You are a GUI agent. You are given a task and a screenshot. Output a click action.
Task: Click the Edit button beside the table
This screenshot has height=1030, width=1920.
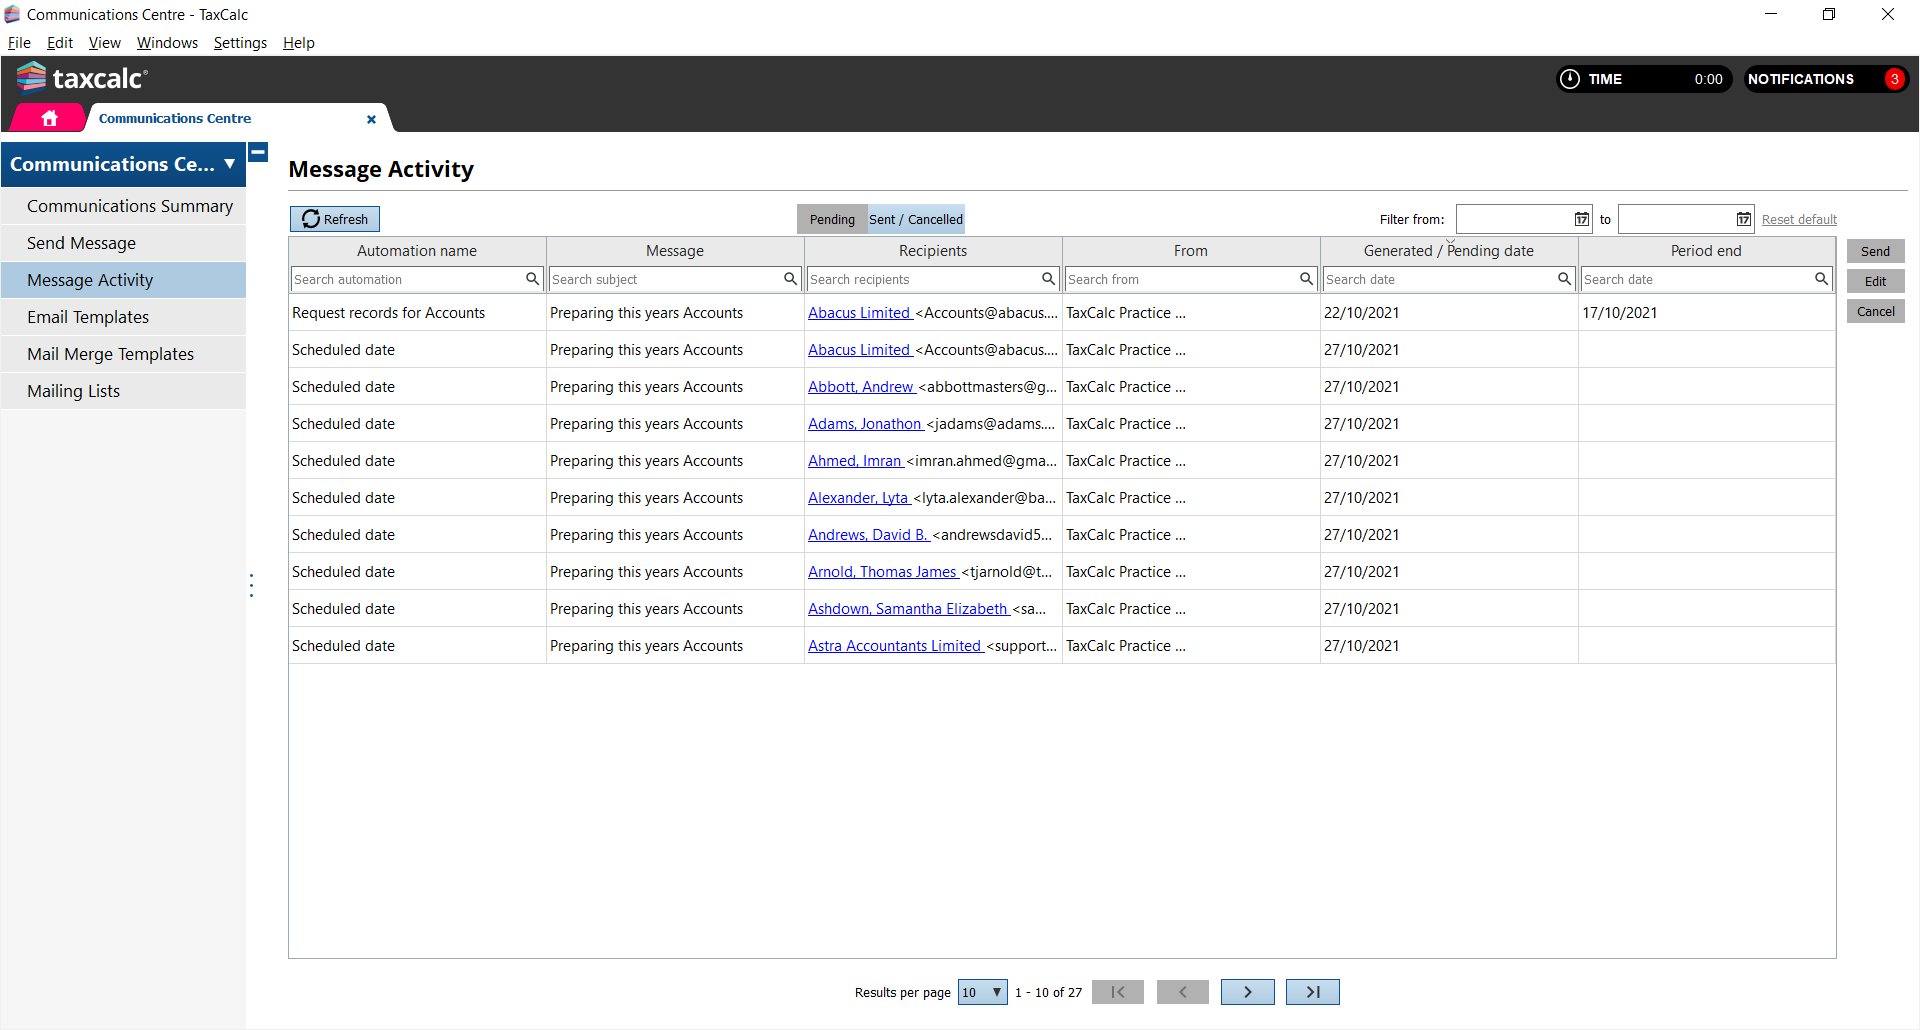(1875, 281)
